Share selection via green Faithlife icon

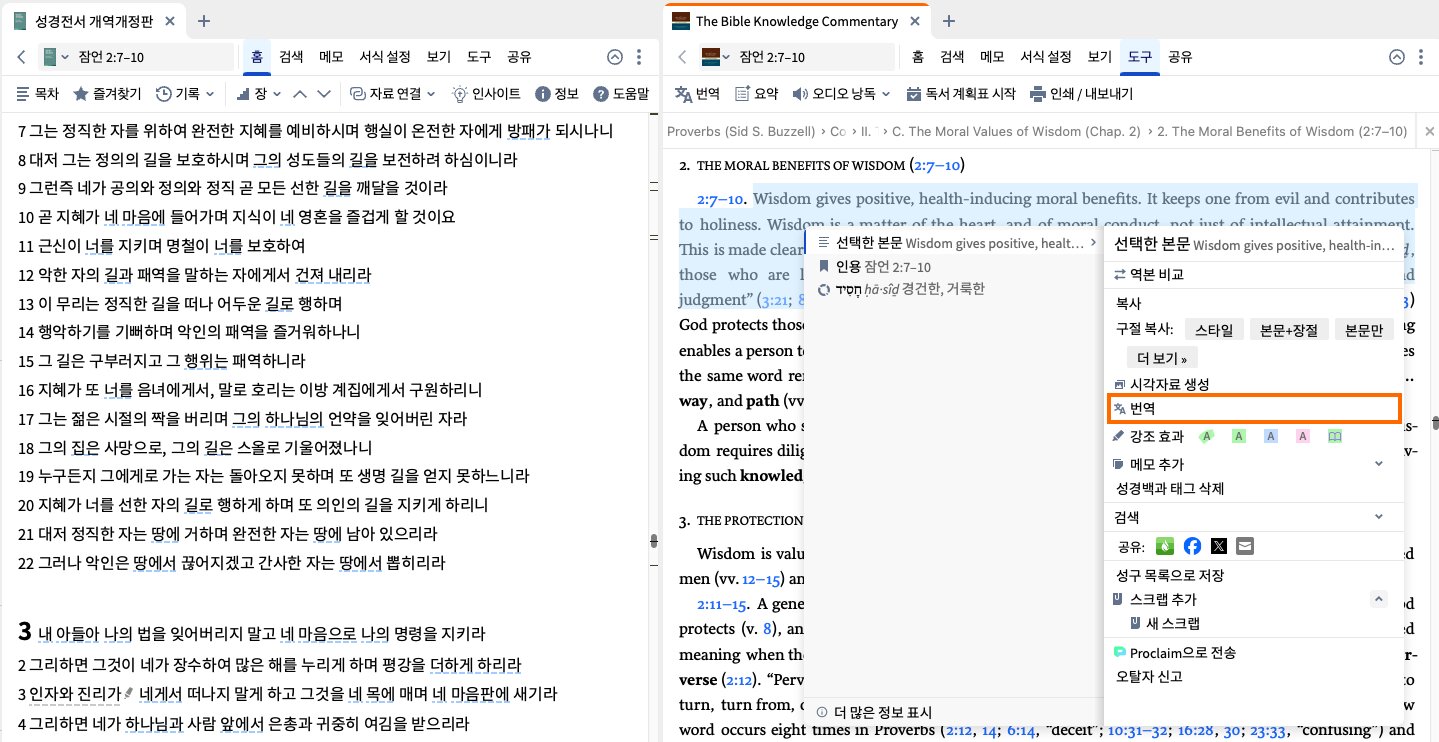(x=1165, y=546)
